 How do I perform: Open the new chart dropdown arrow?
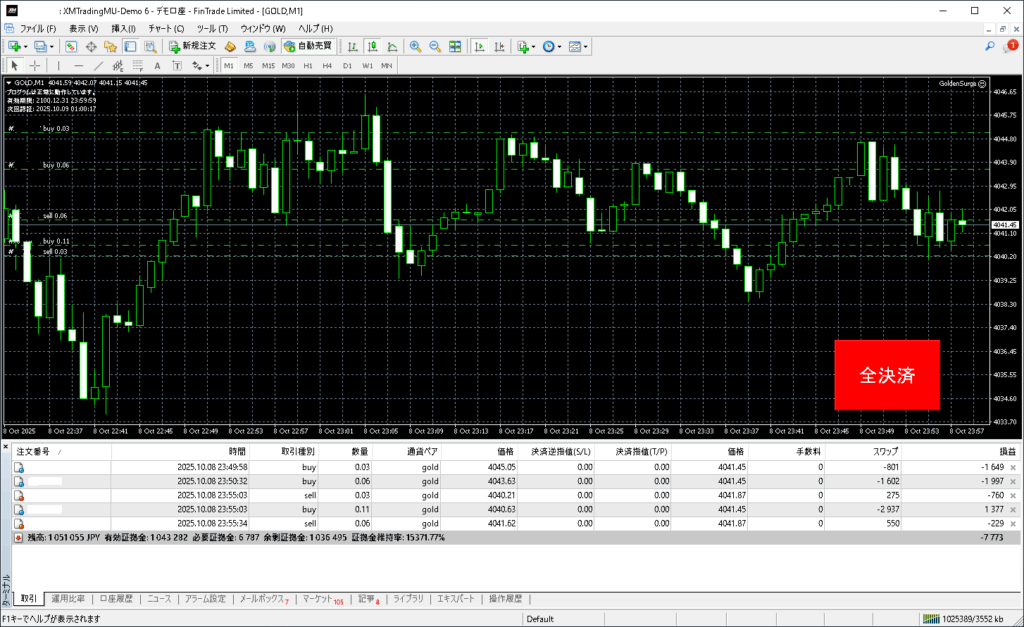[25, 47]
